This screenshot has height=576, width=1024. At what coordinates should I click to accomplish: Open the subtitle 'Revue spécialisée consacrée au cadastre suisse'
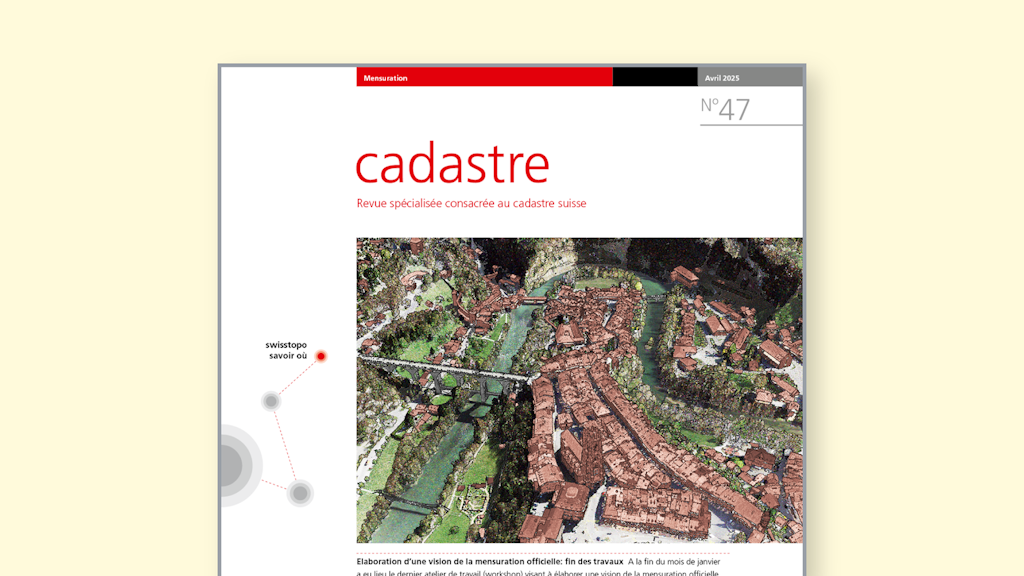click(x=471, y=204)
